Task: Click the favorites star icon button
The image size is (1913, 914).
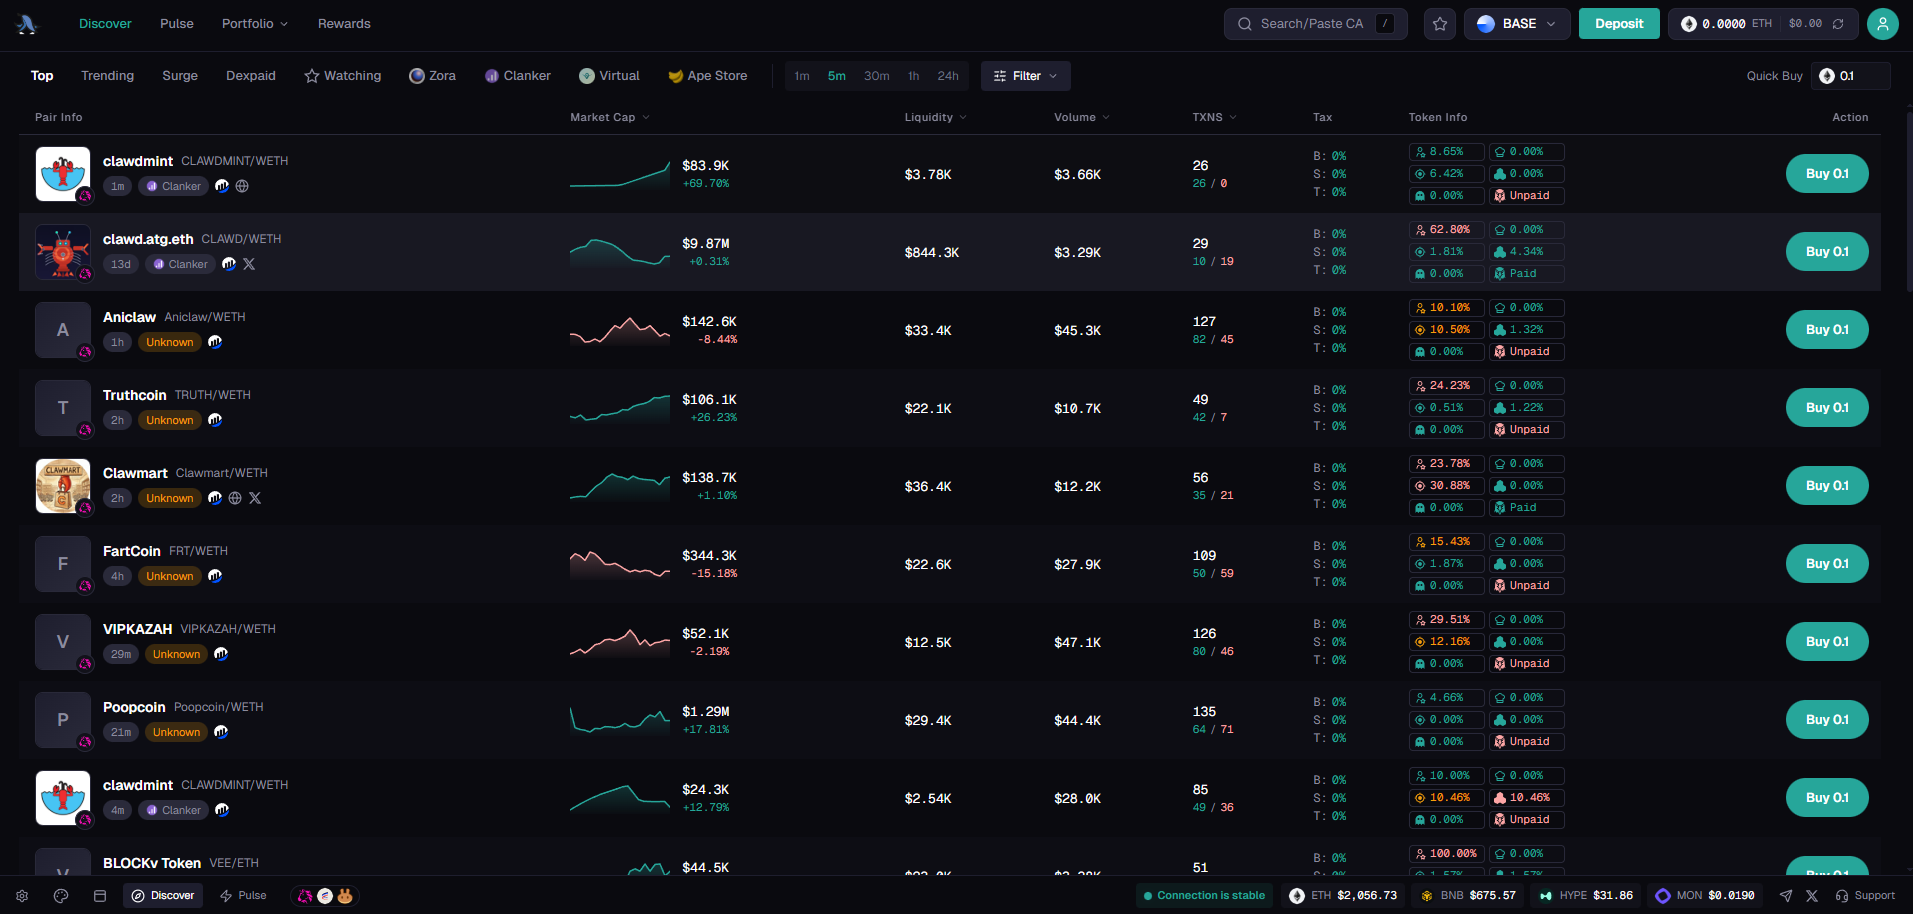Action: coord(1440,24)
